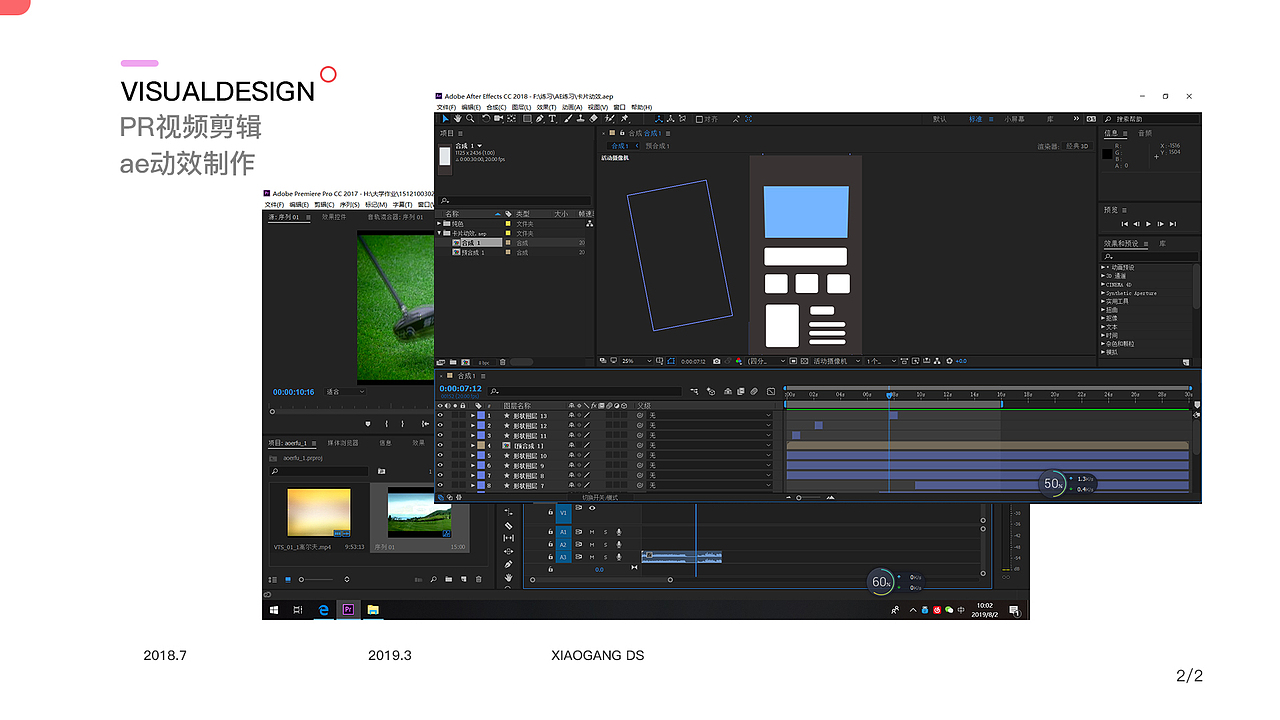Collapse the 卡片动效.aep folder in Project panel
The width and height of the screenshot is (1280, 720).
(x=440, y=233)
